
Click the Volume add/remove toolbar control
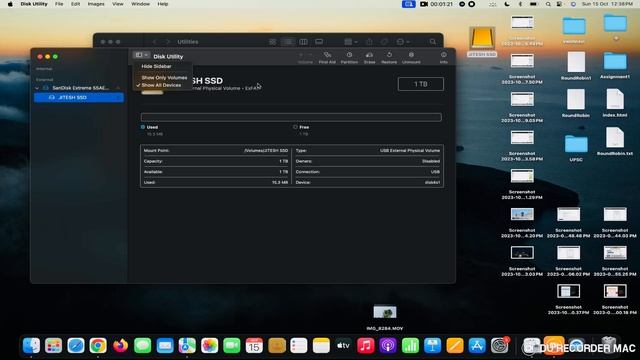coord(305,58)
